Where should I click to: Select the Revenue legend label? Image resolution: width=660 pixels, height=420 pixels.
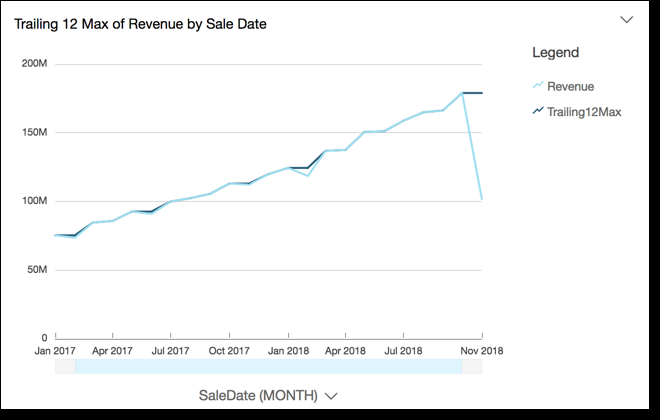(570, 87)
